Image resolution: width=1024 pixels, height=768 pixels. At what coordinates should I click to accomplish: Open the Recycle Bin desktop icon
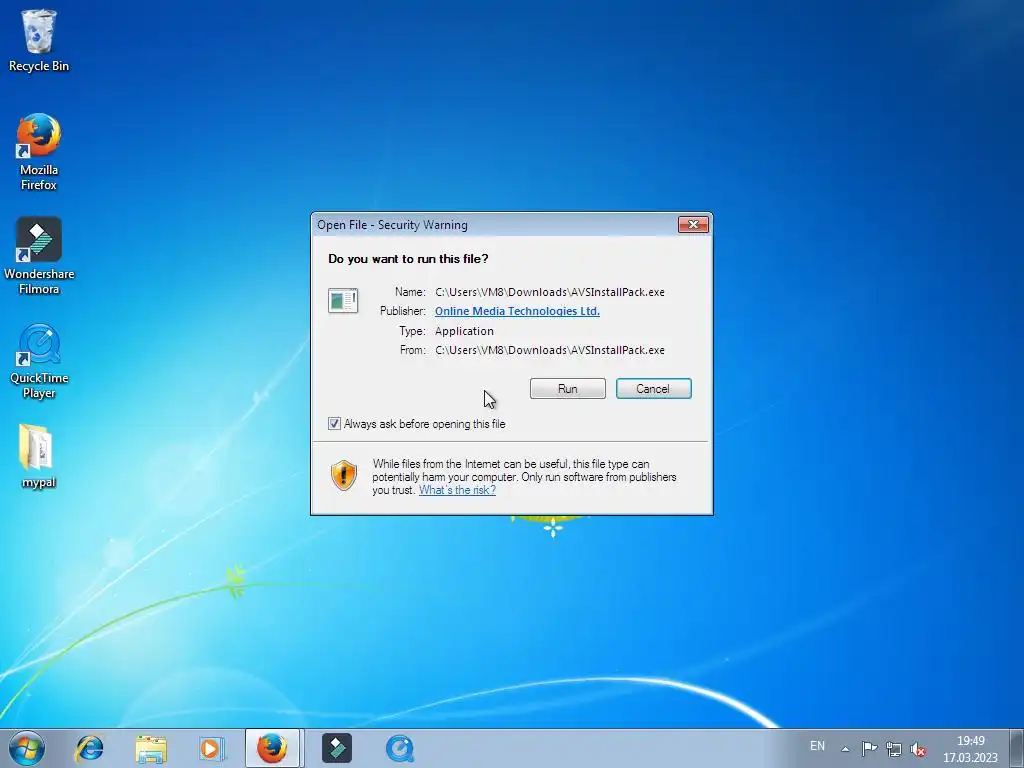(x=39, y=40)
